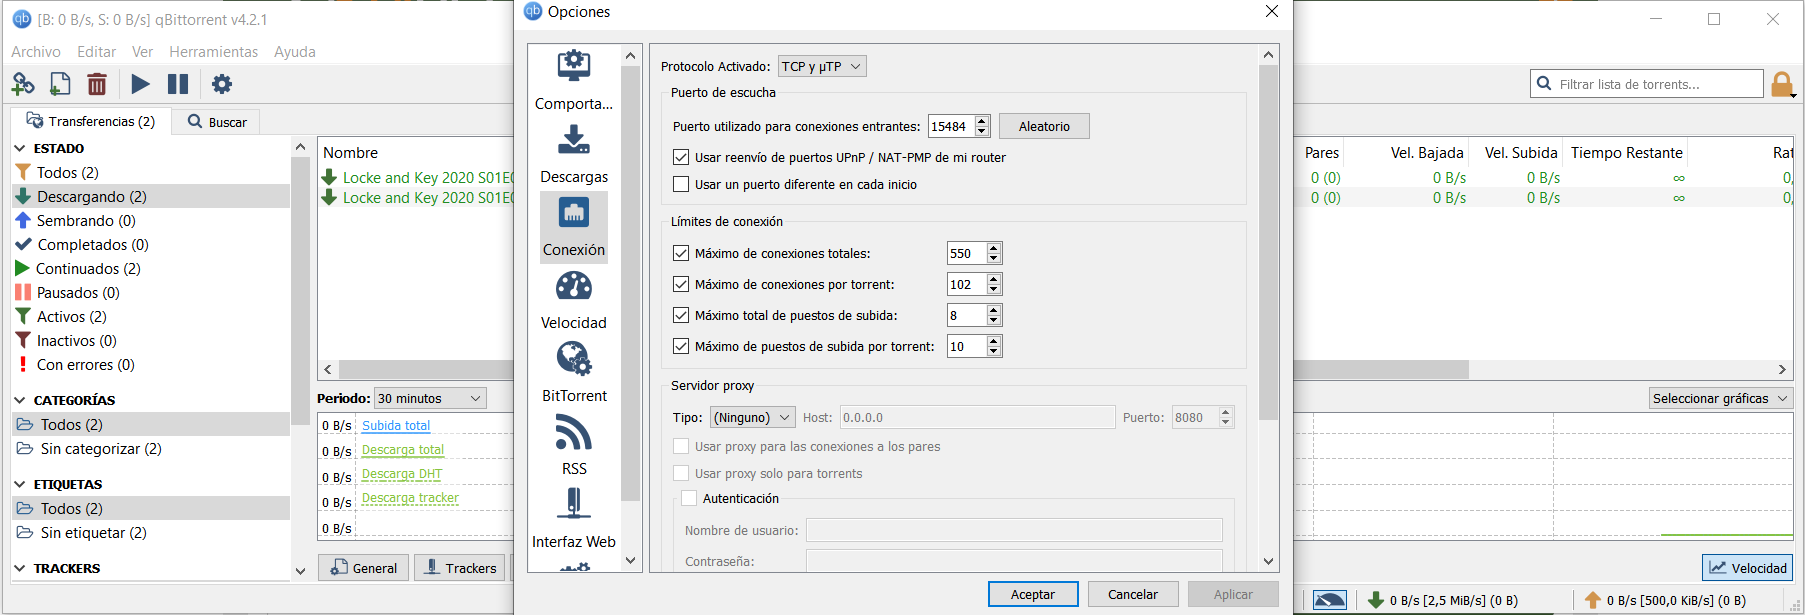This screenshot has width=1805, height=615.
Task: Uncheck Máximo de conexiones totales
Action: [x=681, y=253]
